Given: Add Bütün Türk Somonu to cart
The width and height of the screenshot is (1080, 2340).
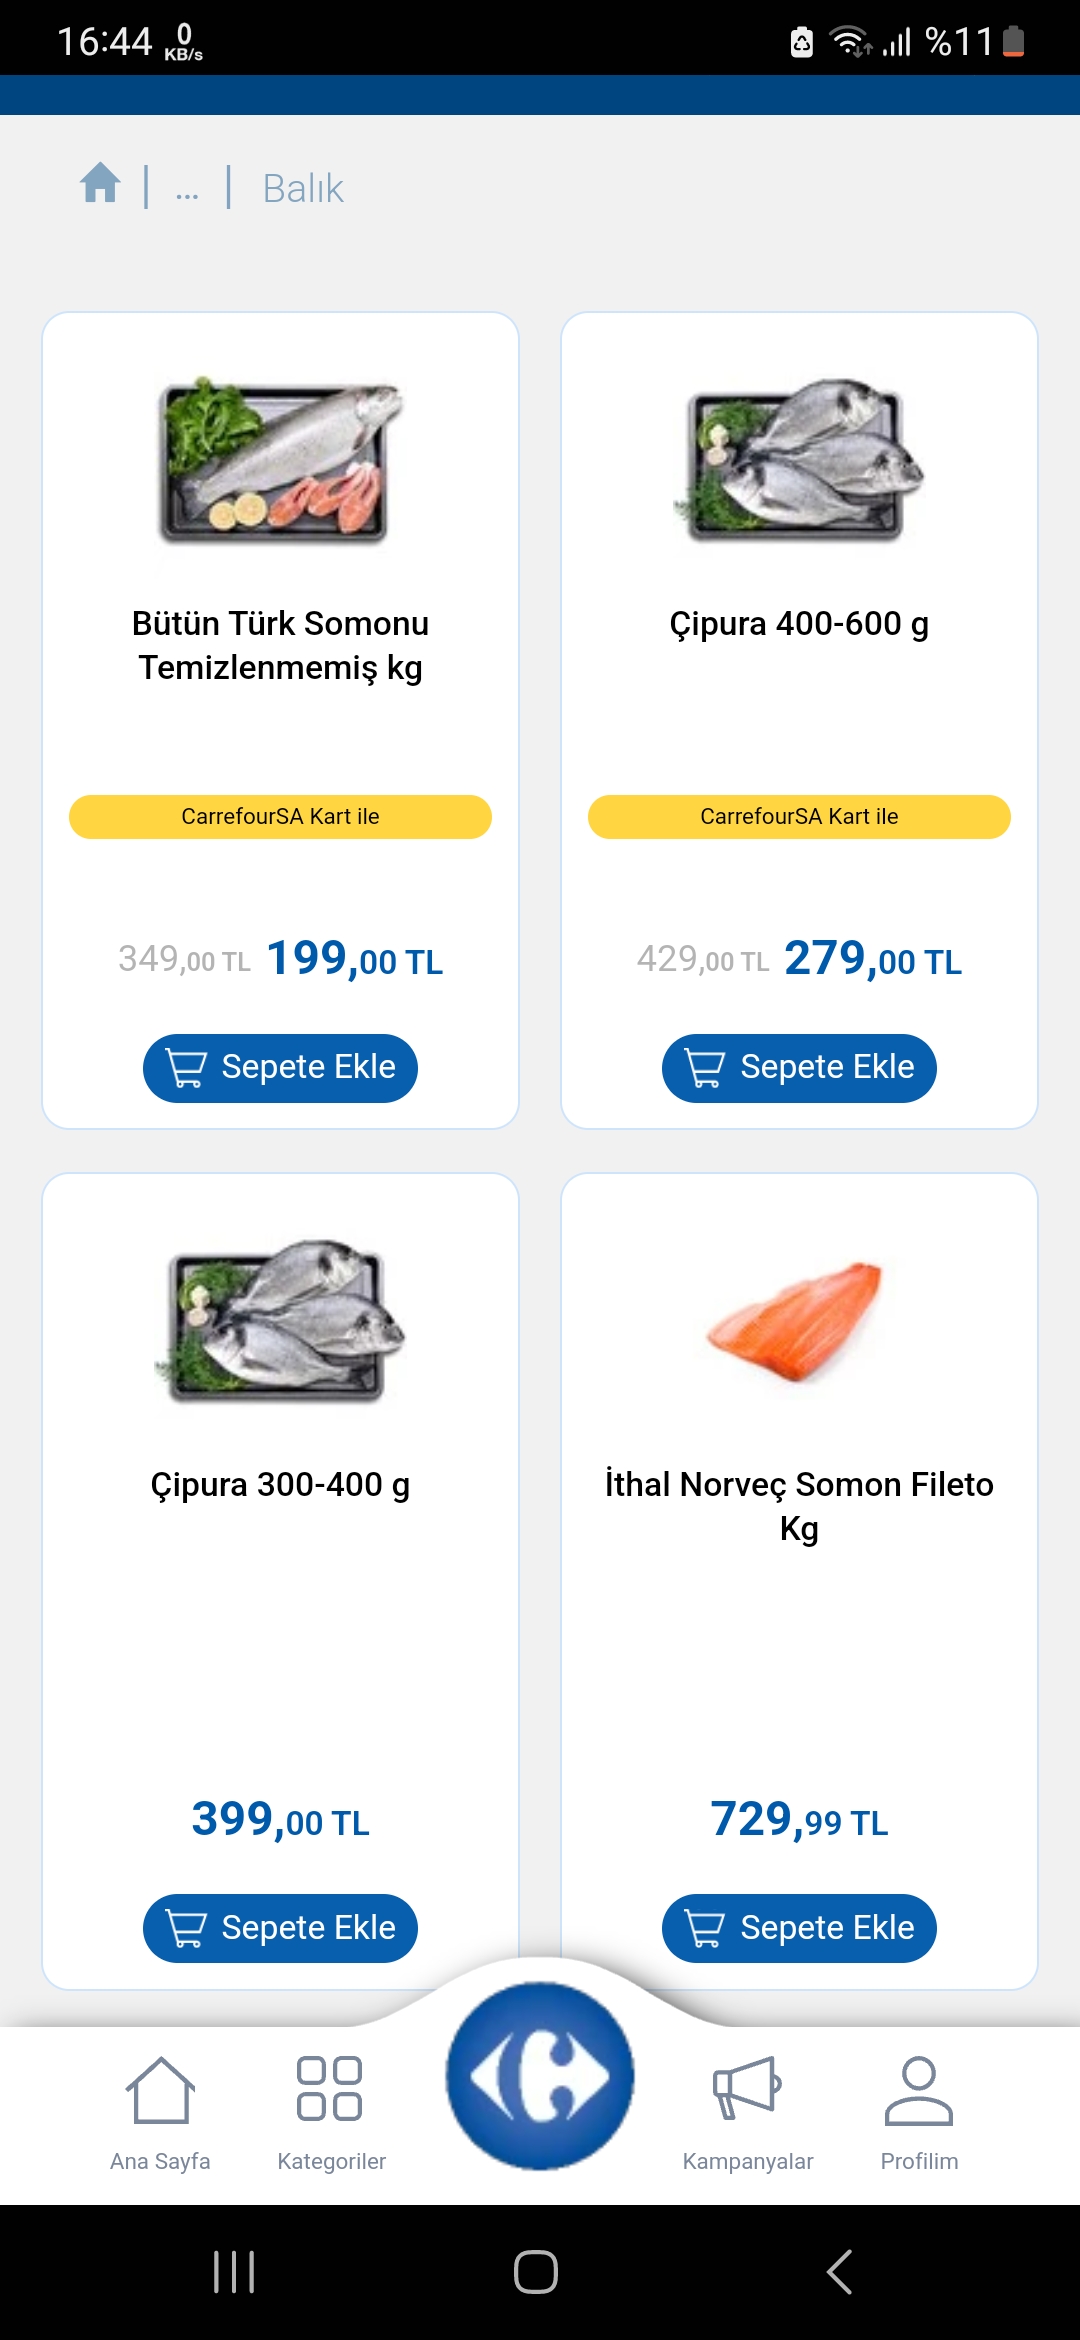Looking at the screenshot, I should click(280, 1068).
